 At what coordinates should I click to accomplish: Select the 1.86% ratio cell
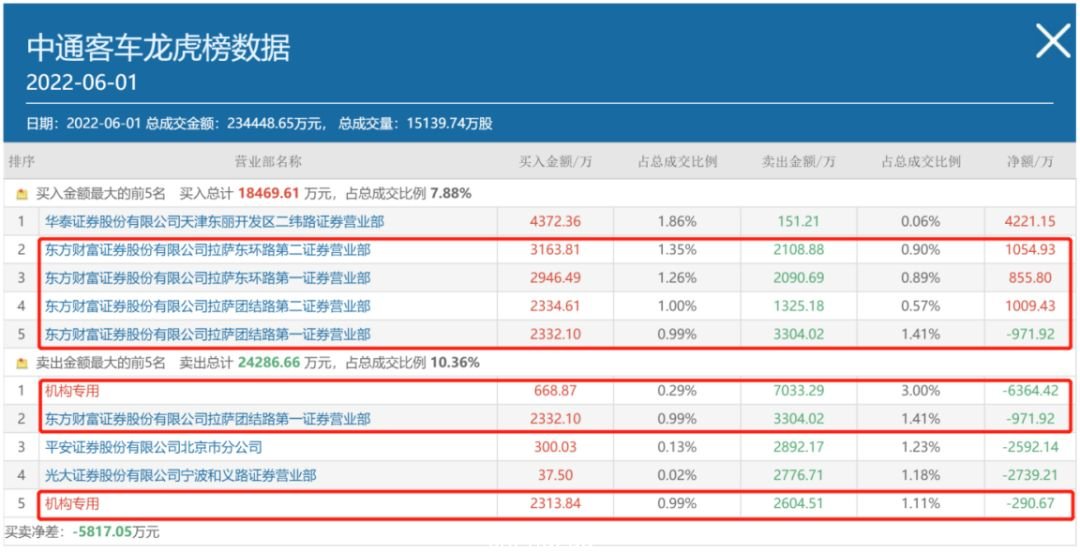pyautogui.click(x=678, y=222)
